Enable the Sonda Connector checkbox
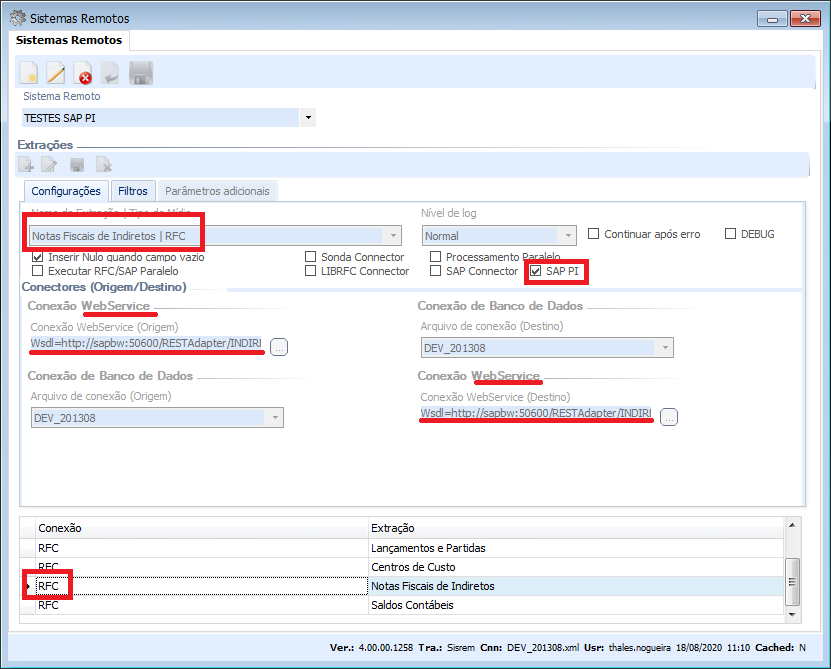831x669 pixels. (x=311, y=257)
